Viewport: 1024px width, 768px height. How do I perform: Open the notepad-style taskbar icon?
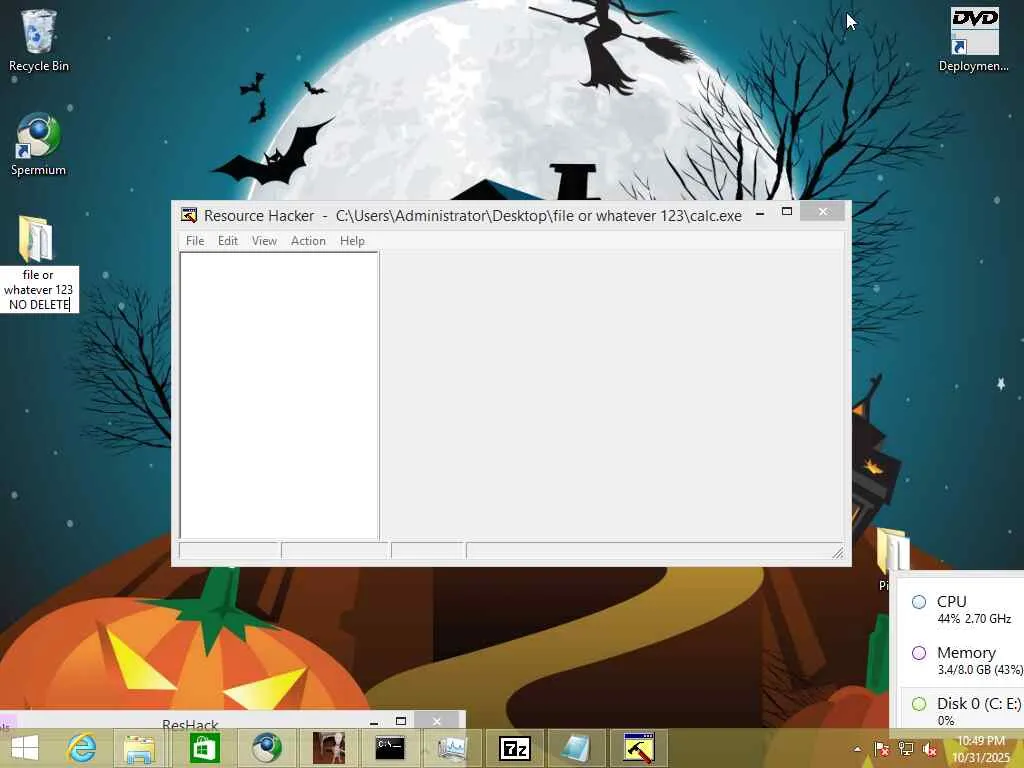tap(576, 748)
